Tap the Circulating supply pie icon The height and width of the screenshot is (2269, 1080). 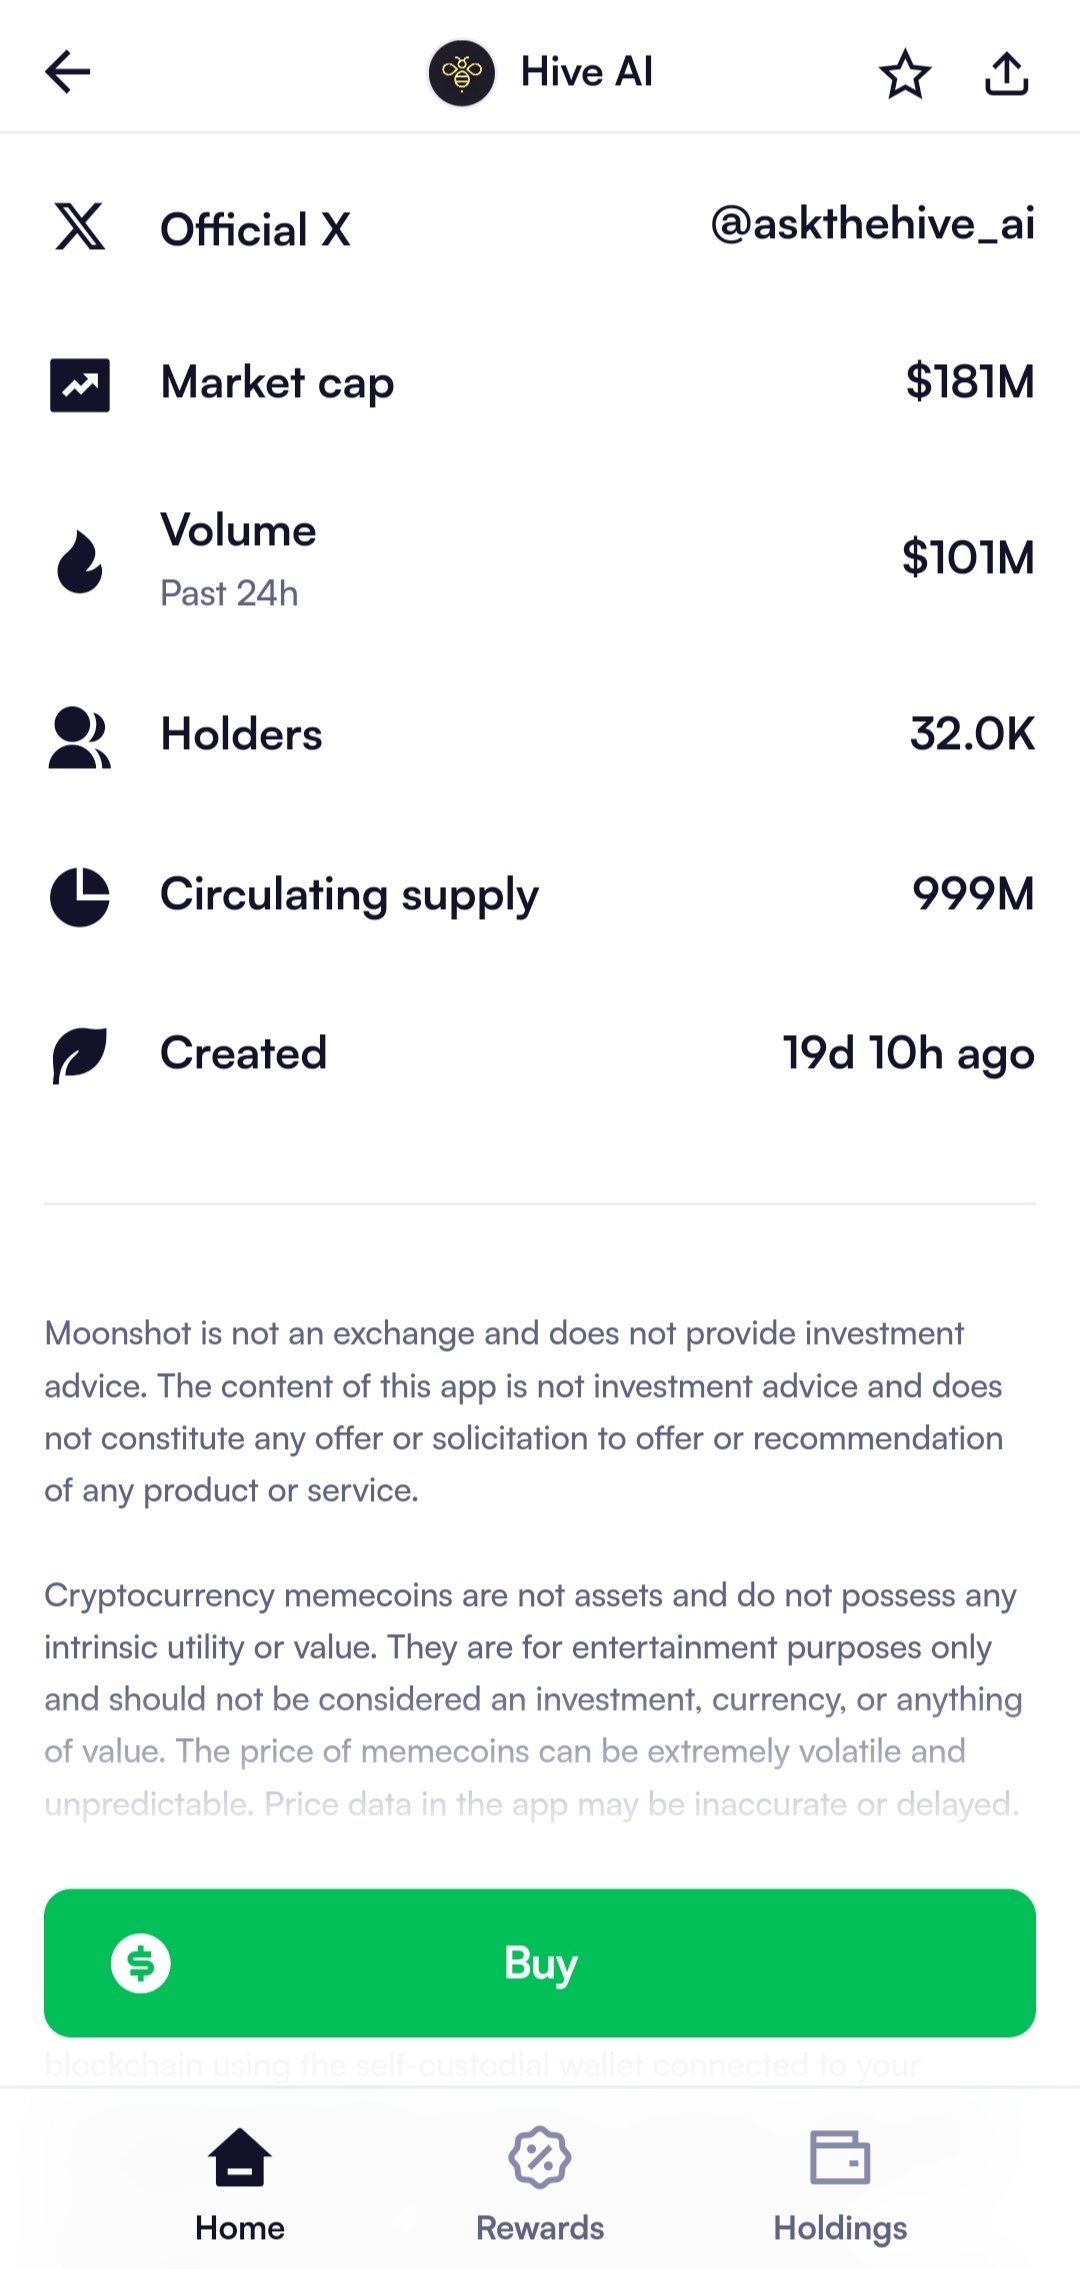point(80,897)
